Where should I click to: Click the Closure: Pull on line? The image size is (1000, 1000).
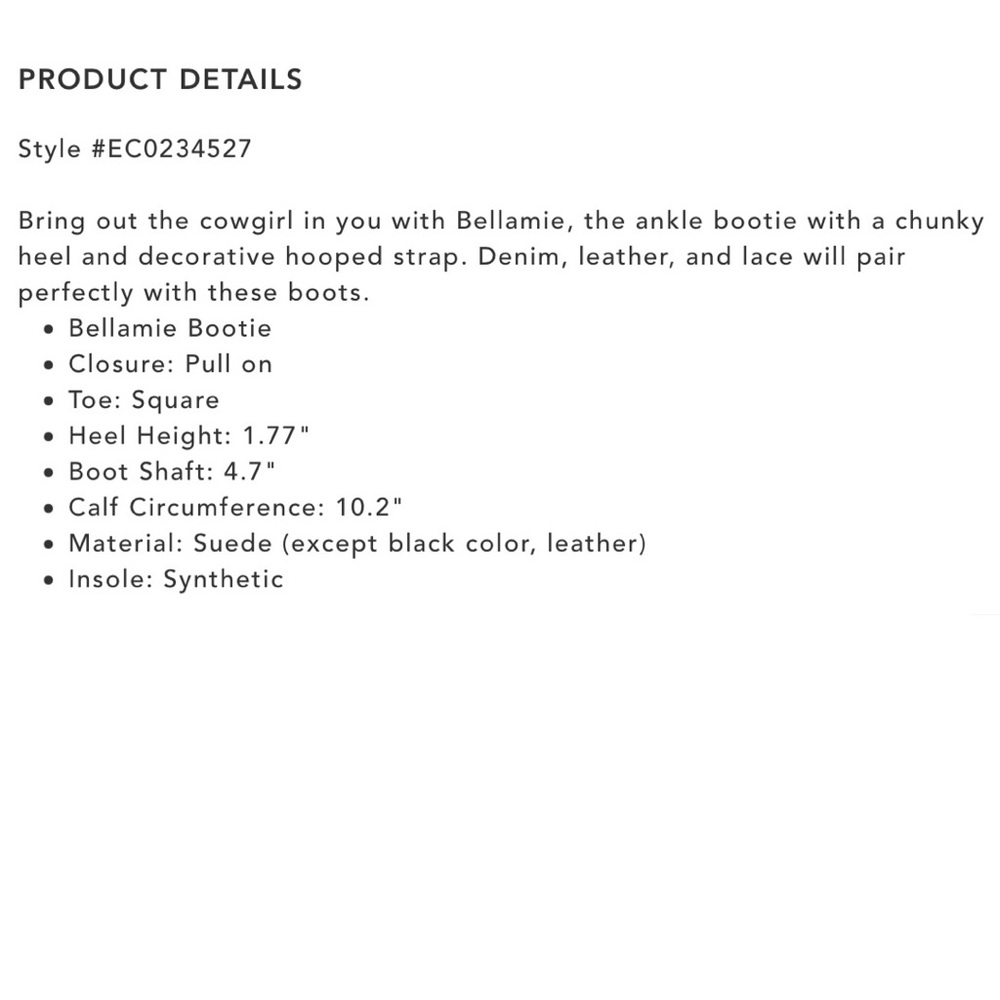tap(170, 364)
